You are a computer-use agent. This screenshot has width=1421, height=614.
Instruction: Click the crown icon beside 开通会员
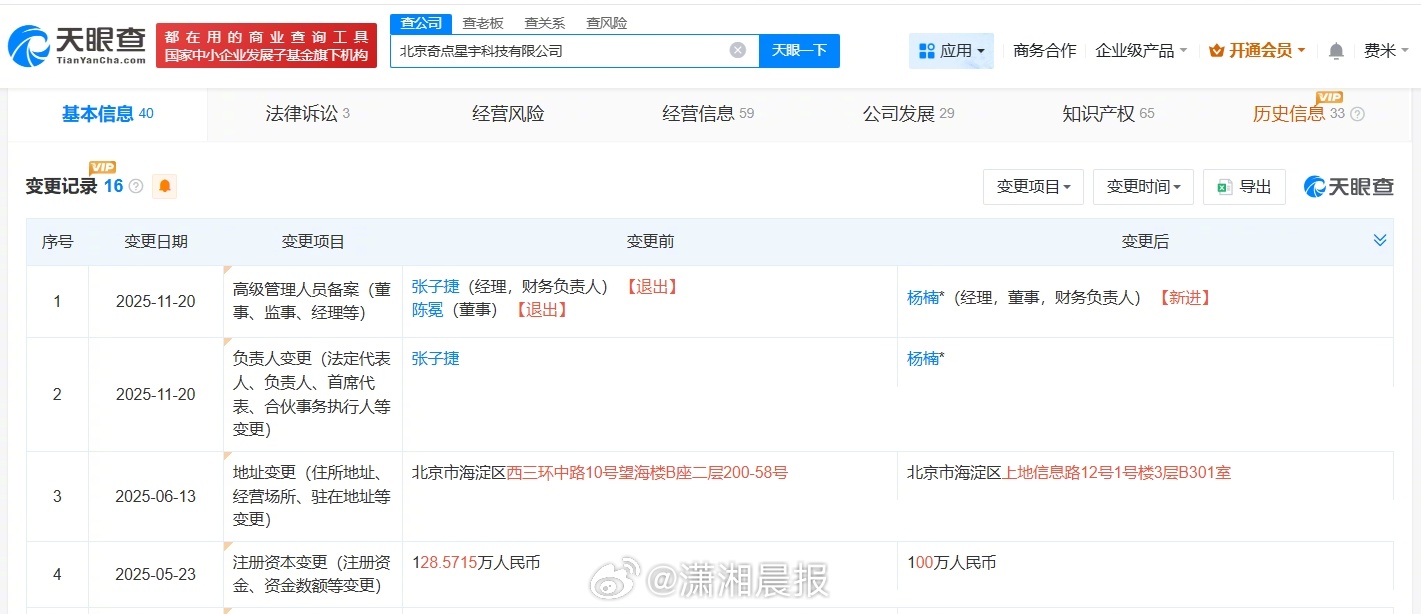(1216, 49)
